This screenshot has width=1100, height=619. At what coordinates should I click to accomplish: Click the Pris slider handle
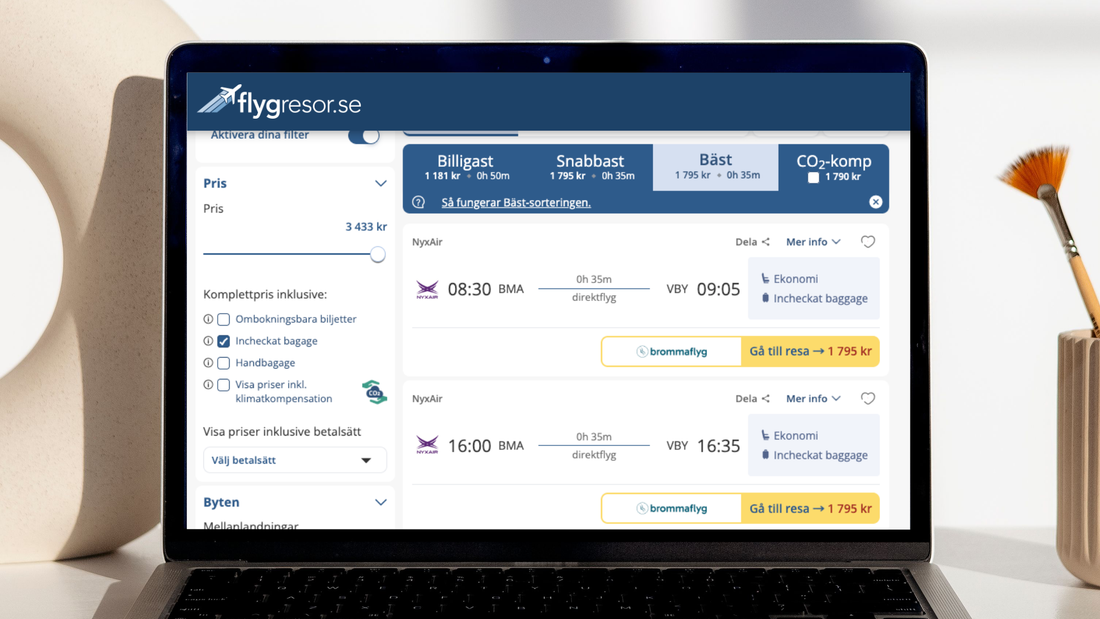coord(377,254)
